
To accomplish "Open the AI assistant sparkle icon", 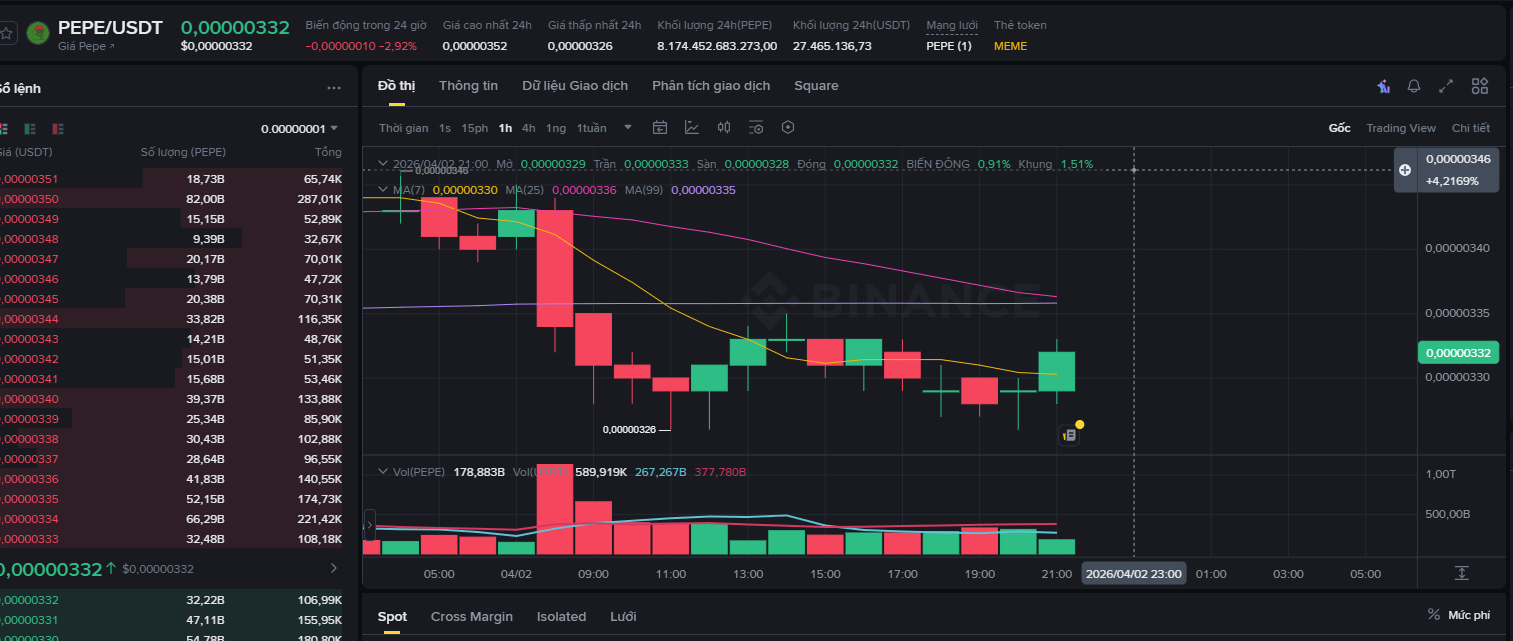I will coord(1384,86).
